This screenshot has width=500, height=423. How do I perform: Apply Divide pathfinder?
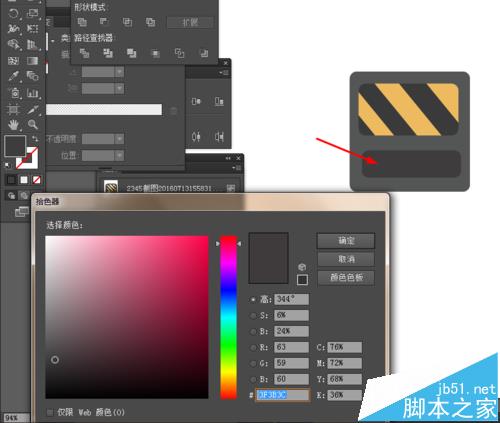[x=84, y=53]
